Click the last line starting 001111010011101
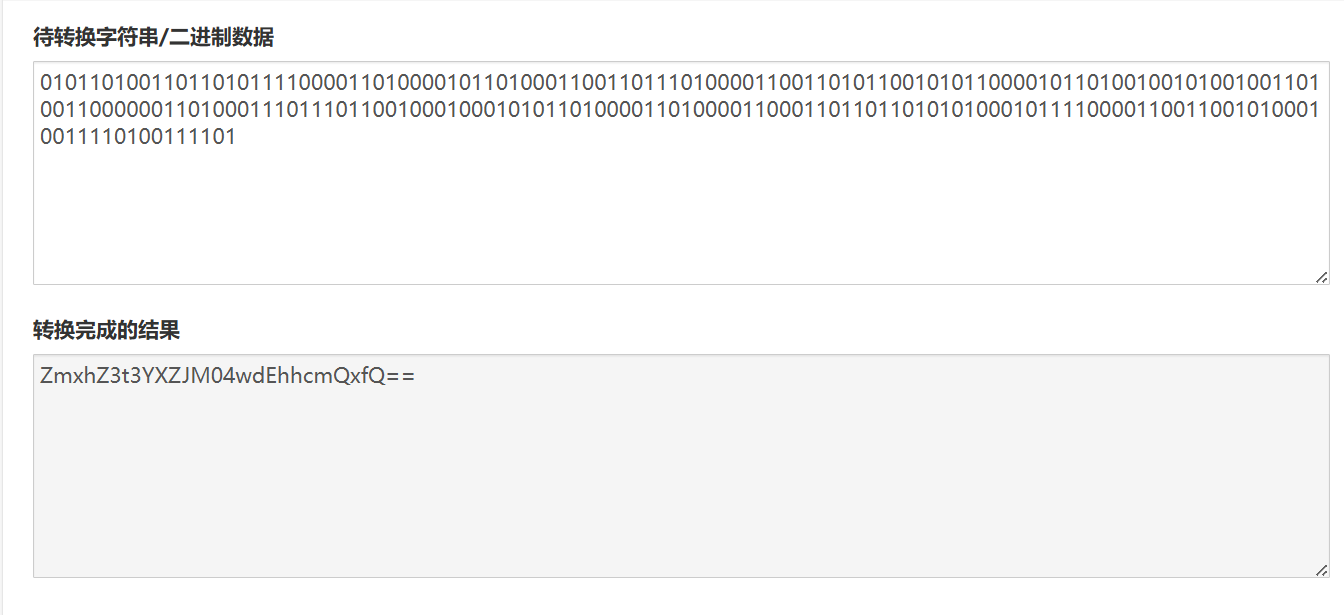 click(x=138, y=137)
